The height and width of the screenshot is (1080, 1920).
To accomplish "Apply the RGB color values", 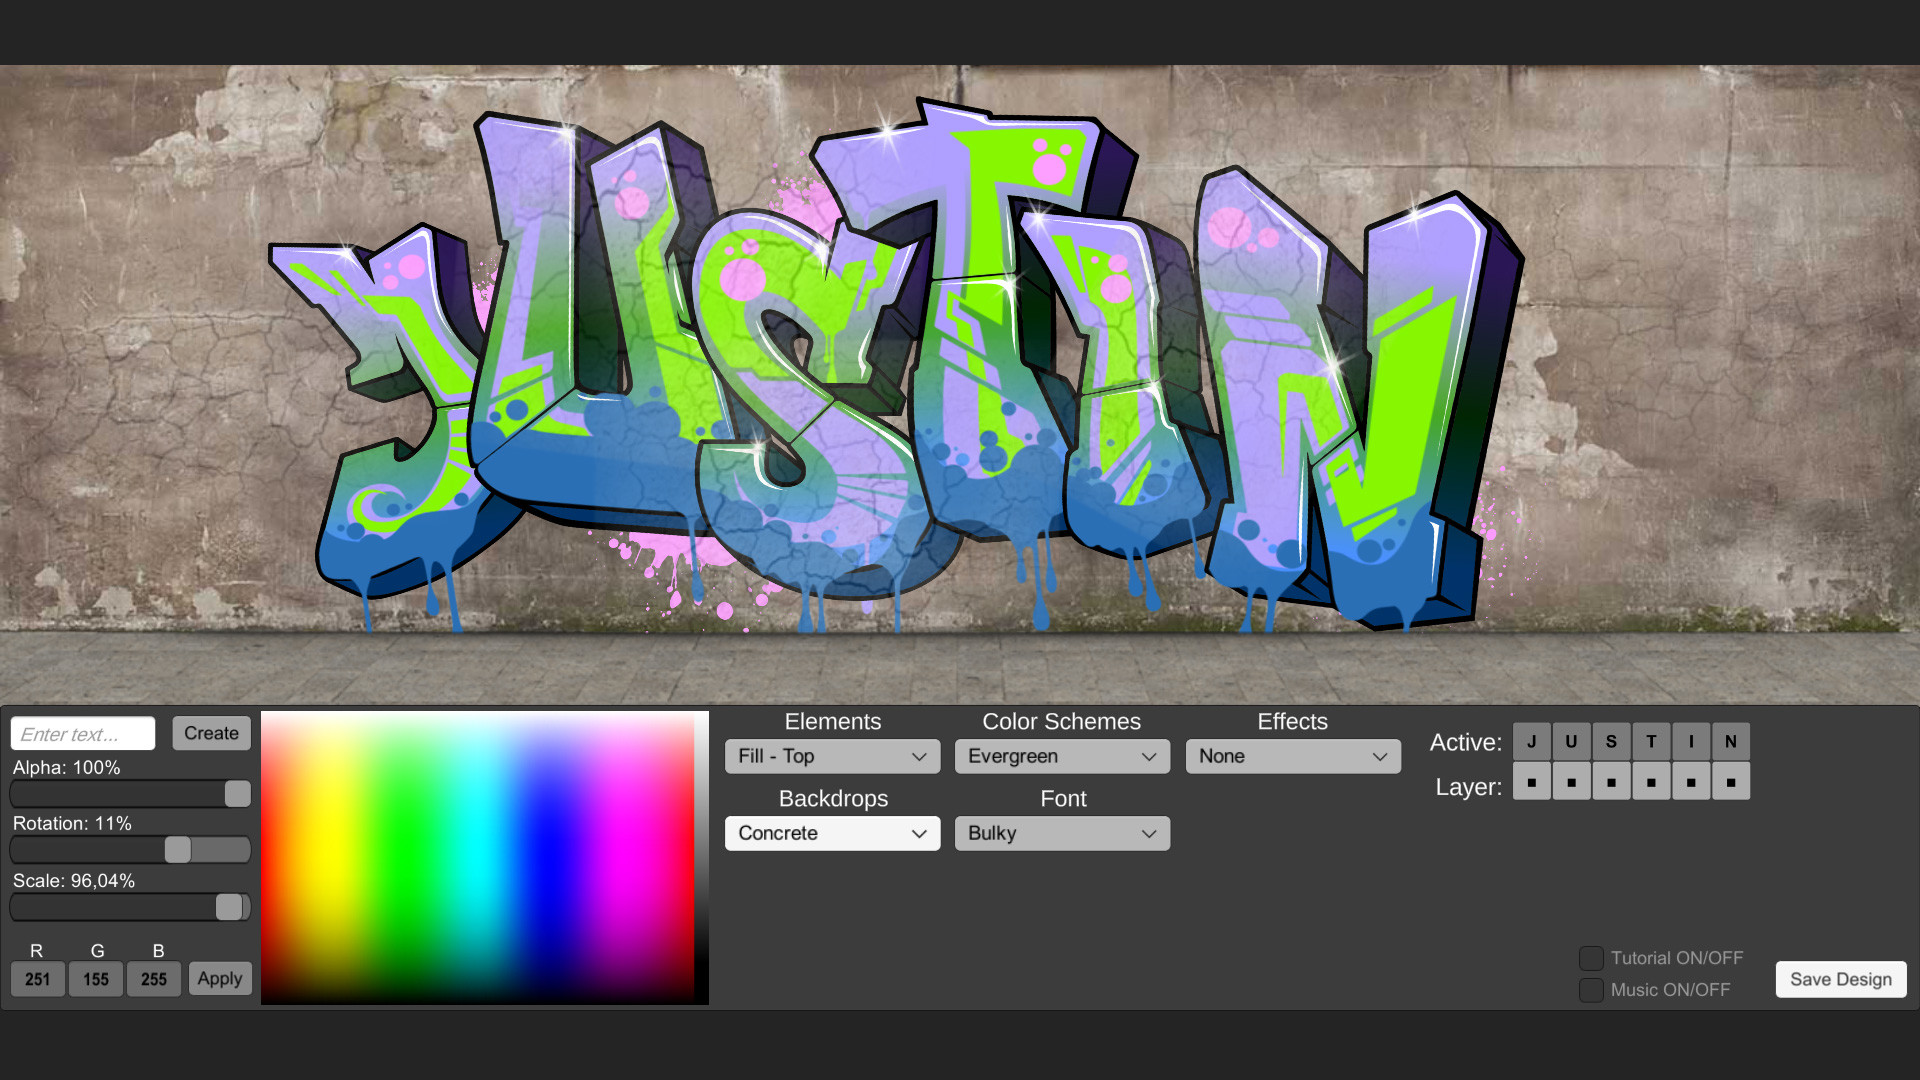I will [x=219, y=978].
